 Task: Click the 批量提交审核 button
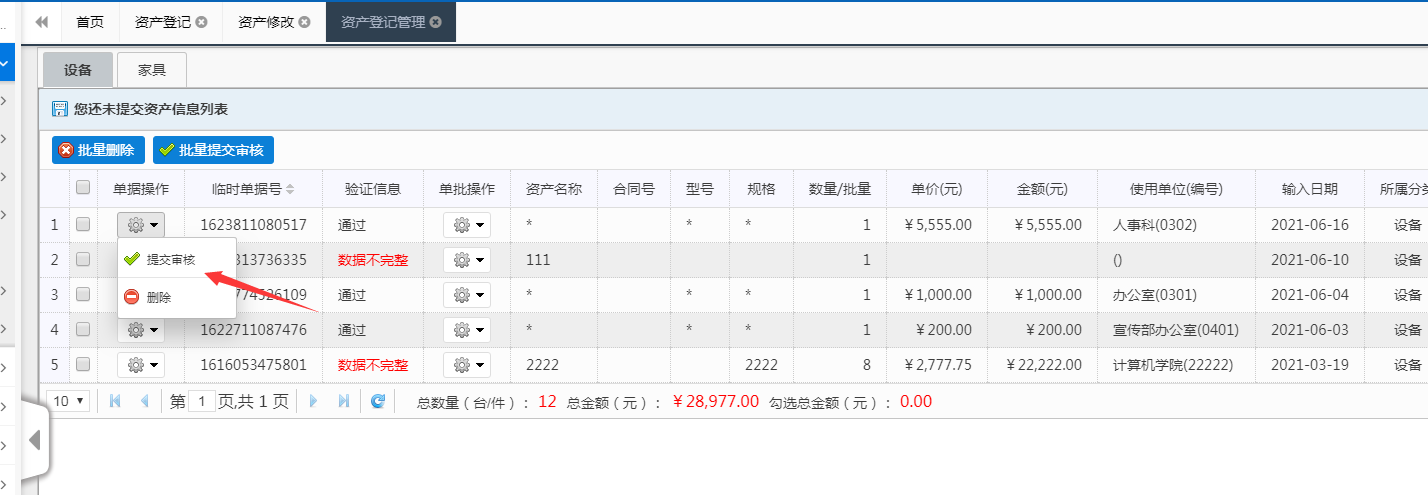click(213, 150)
